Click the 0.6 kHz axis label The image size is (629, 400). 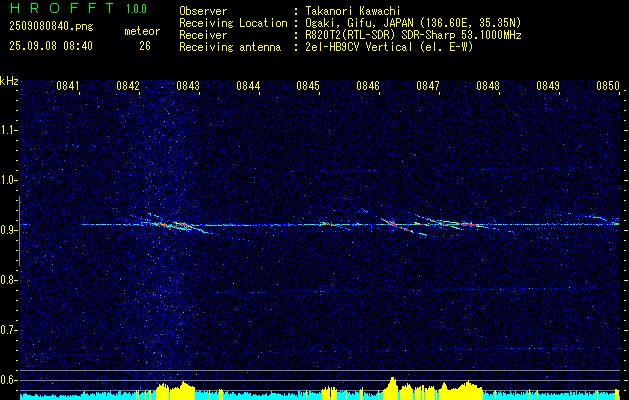click(x=9, y=380)
